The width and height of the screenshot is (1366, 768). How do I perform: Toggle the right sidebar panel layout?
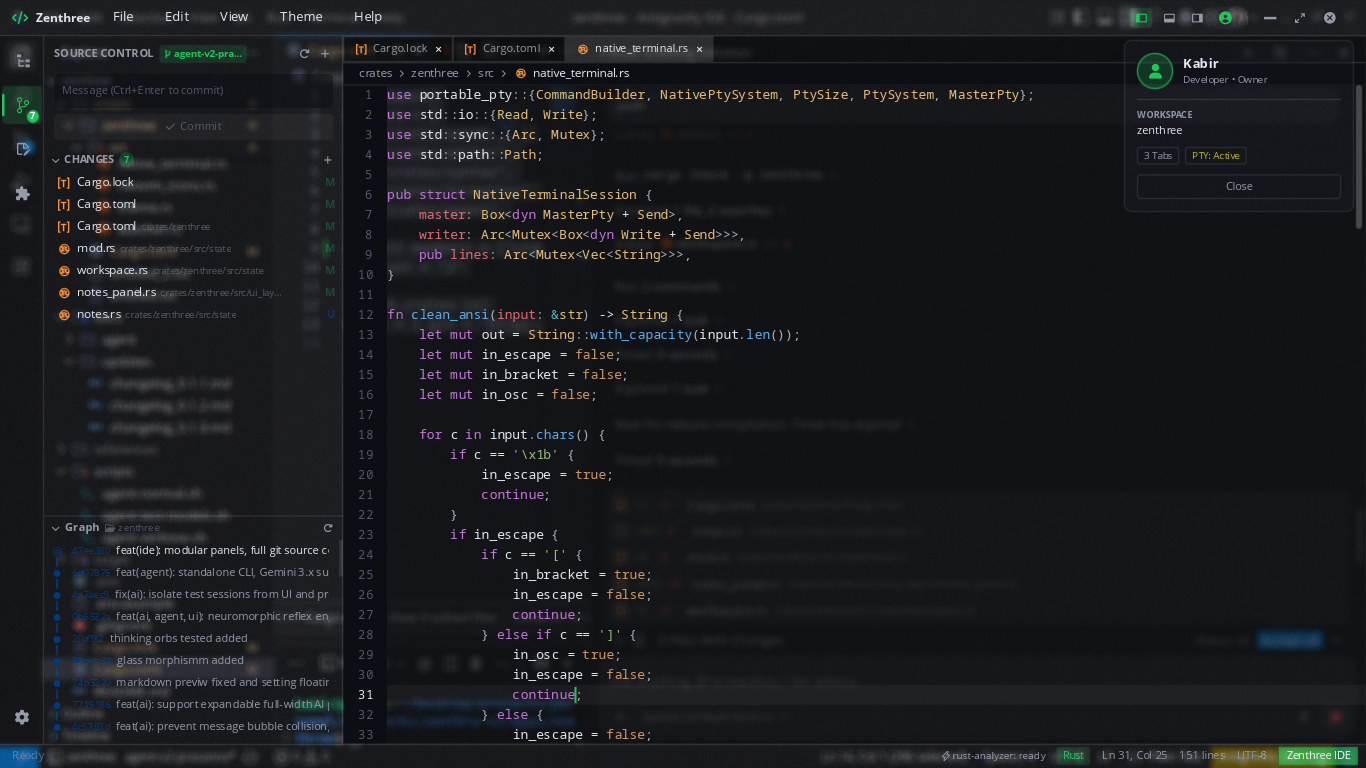1197,18
